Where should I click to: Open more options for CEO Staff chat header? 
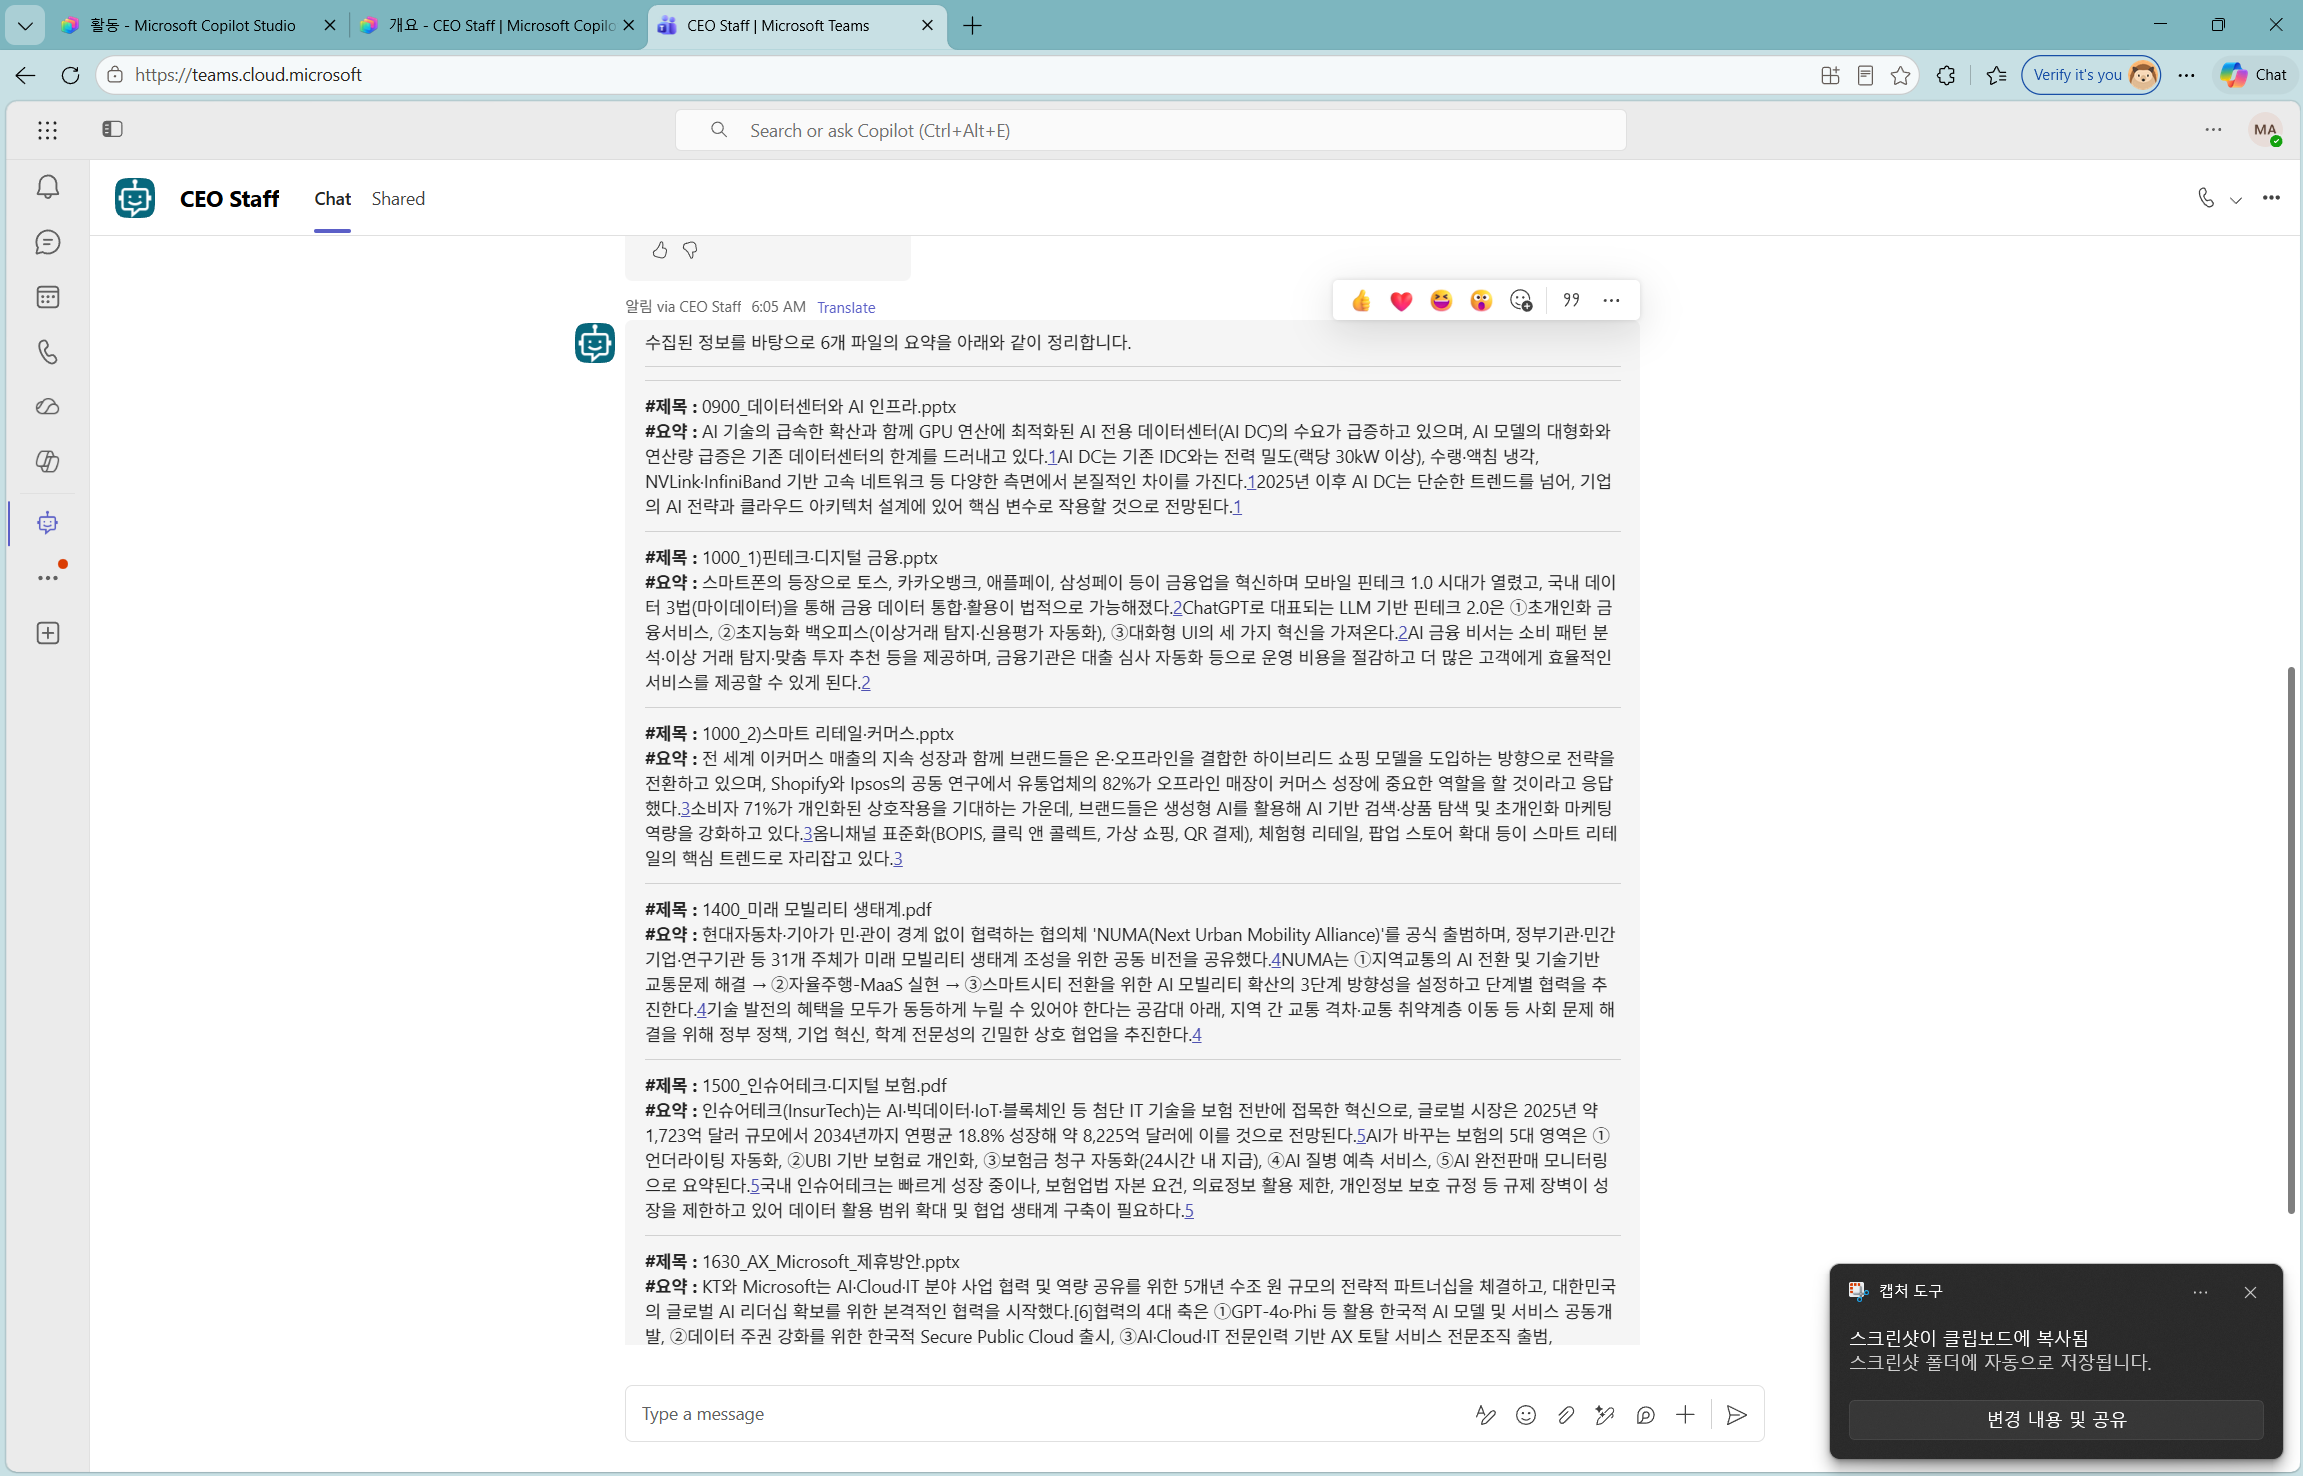(x=2271, y=198)
